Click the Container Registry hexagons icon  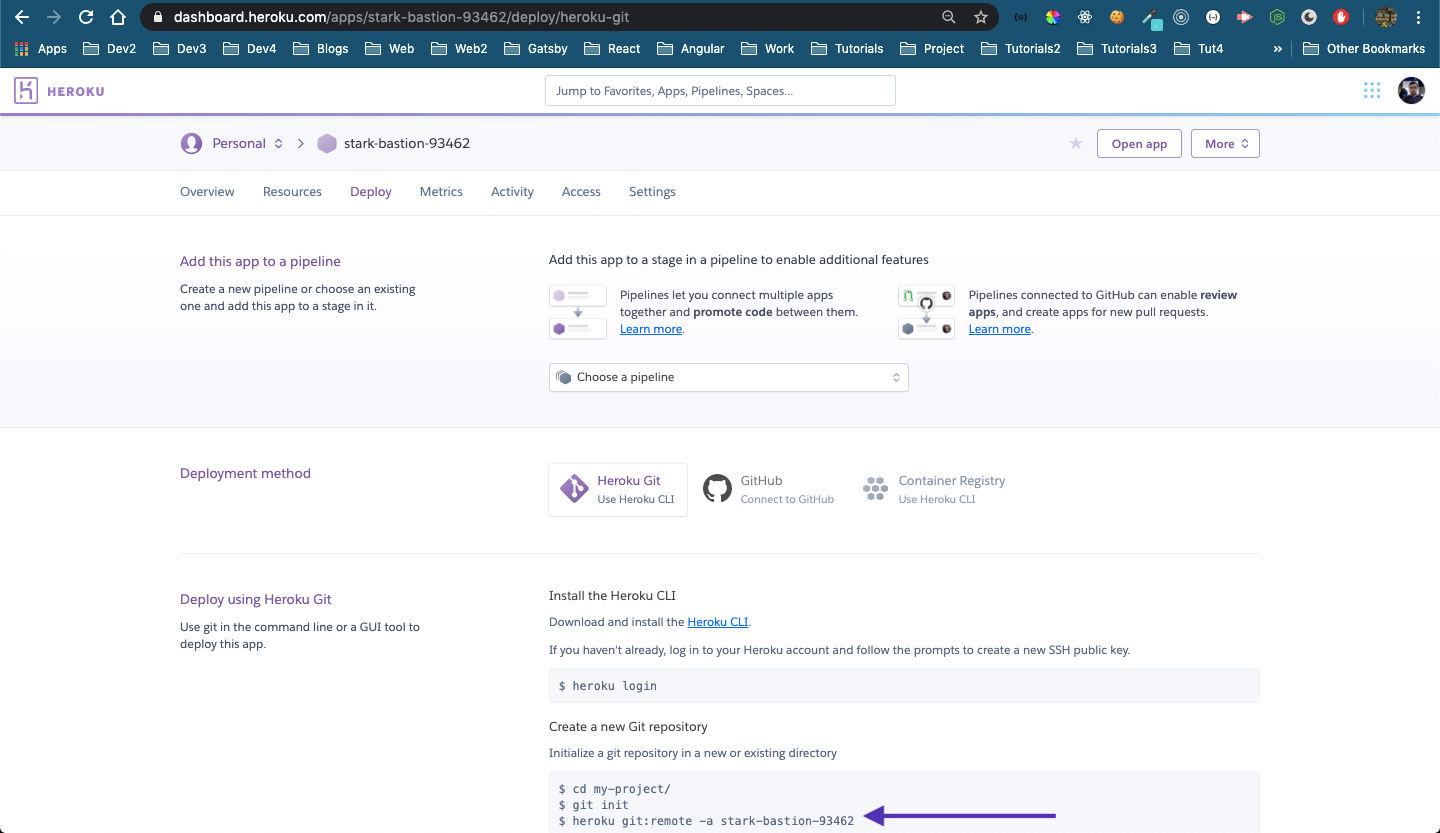(876, 489)
